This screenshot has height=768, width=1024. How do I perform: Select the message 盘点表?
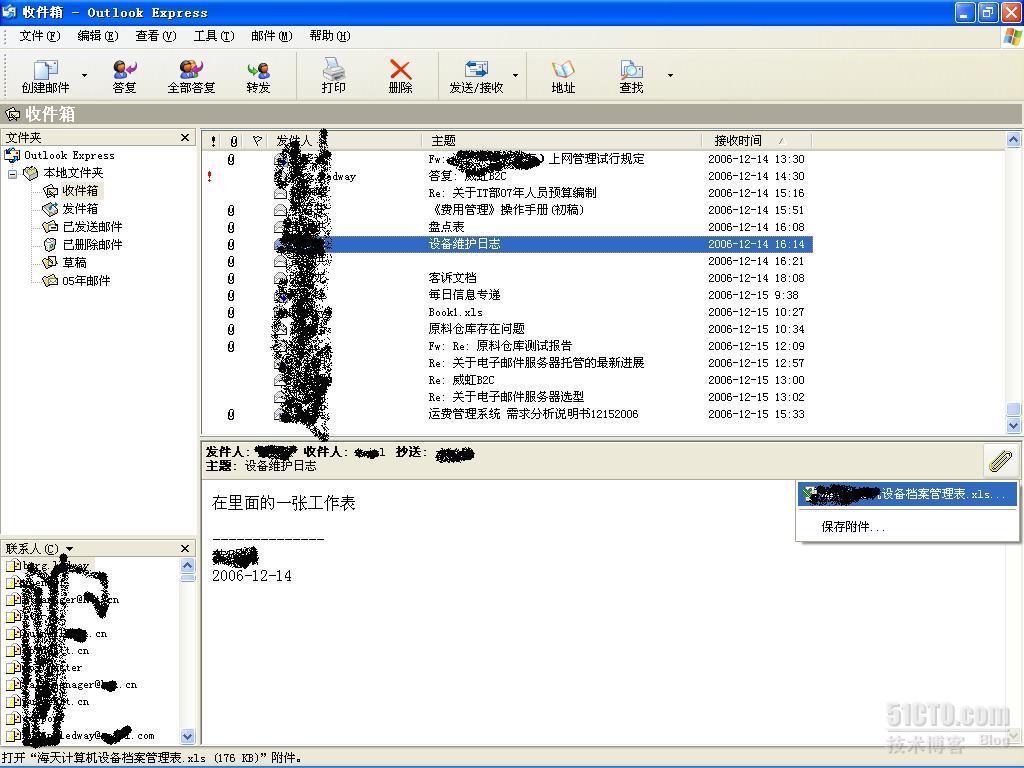[507, 227]
